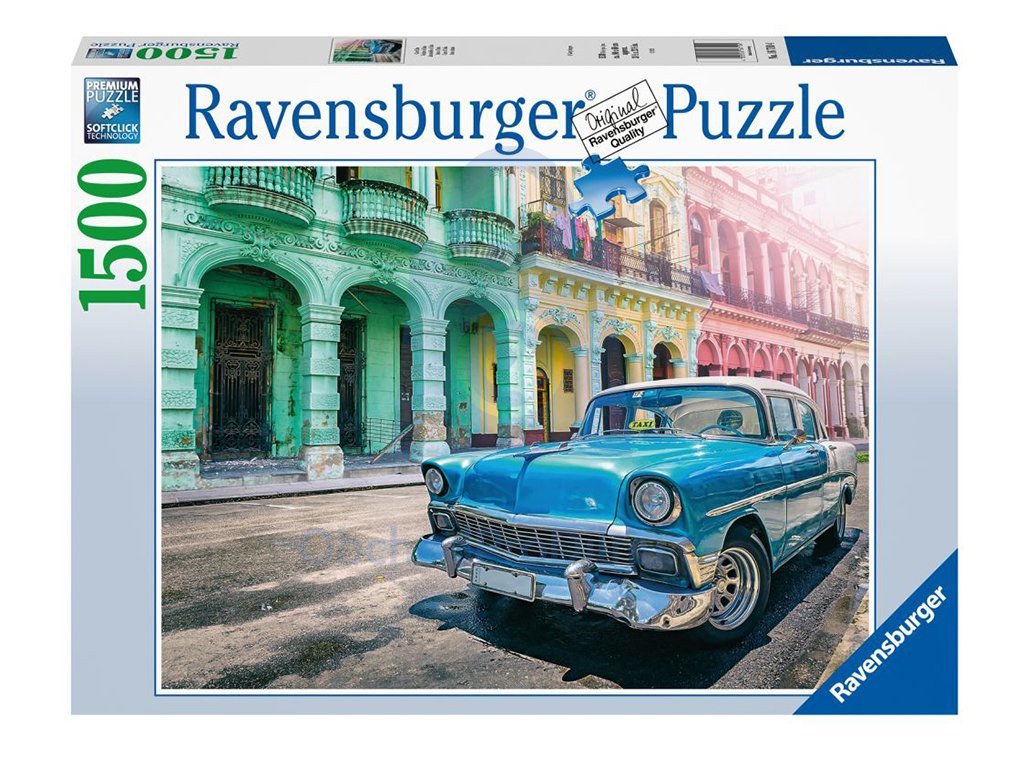Click the green vertical "1500" piece count

[112, 233]
